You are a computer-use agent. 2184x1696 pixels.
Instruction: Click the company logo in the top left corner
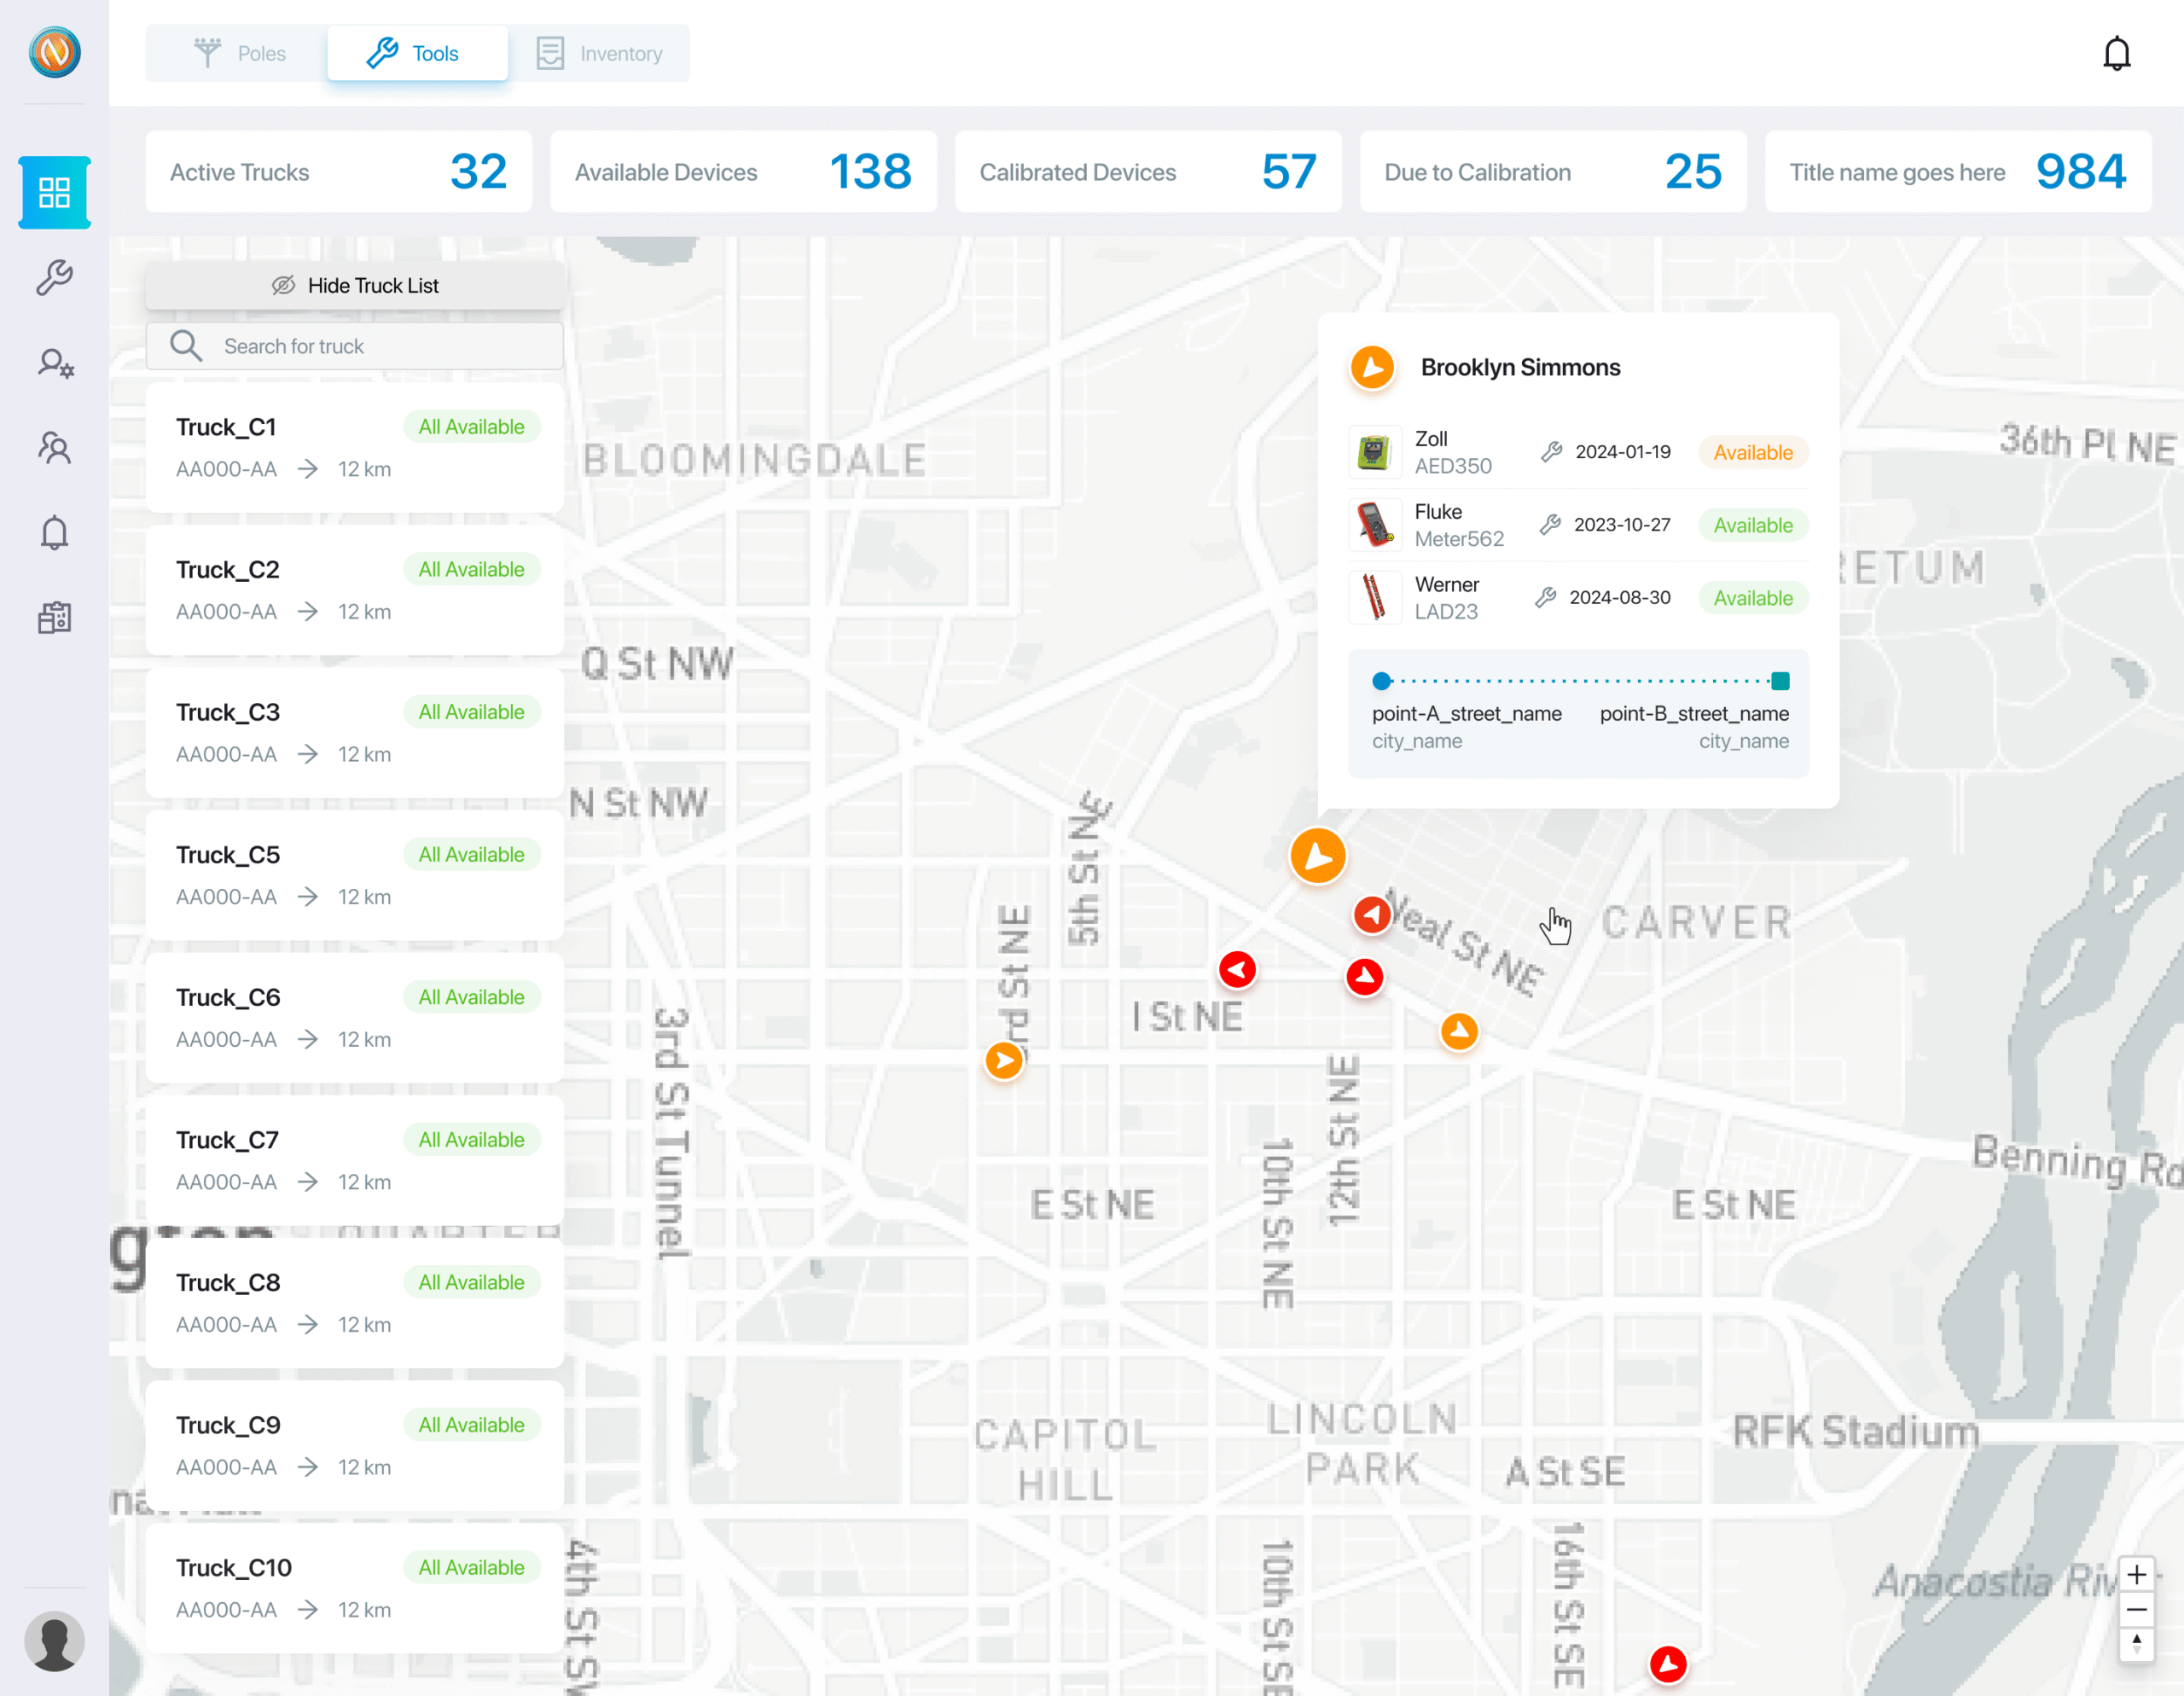pyautogui.click(x=54, y=53)
